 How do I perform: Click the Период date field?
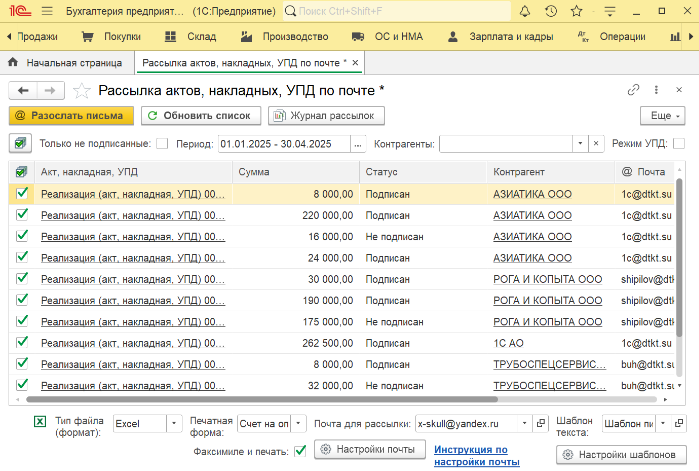click(x=284, y=144)
